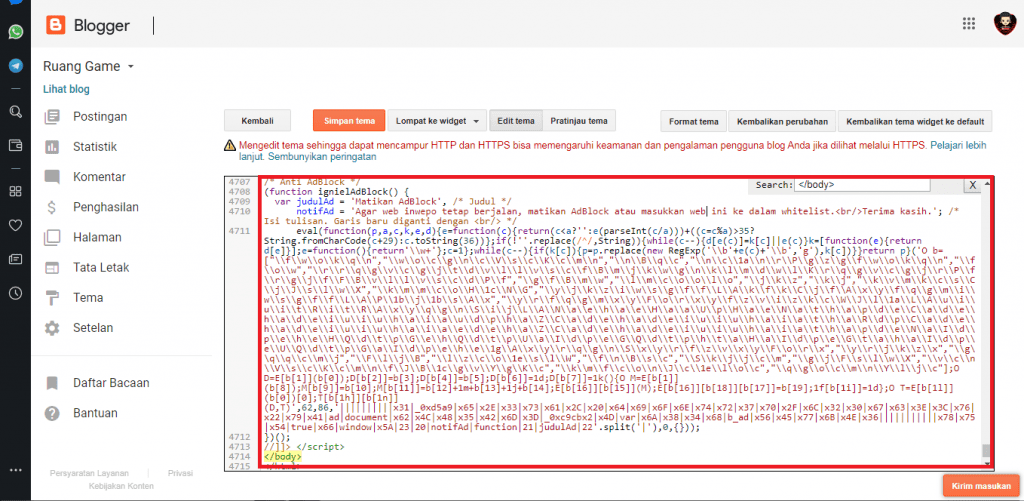Click Kembalikan tema widget ke default

(x=915, y=121)
